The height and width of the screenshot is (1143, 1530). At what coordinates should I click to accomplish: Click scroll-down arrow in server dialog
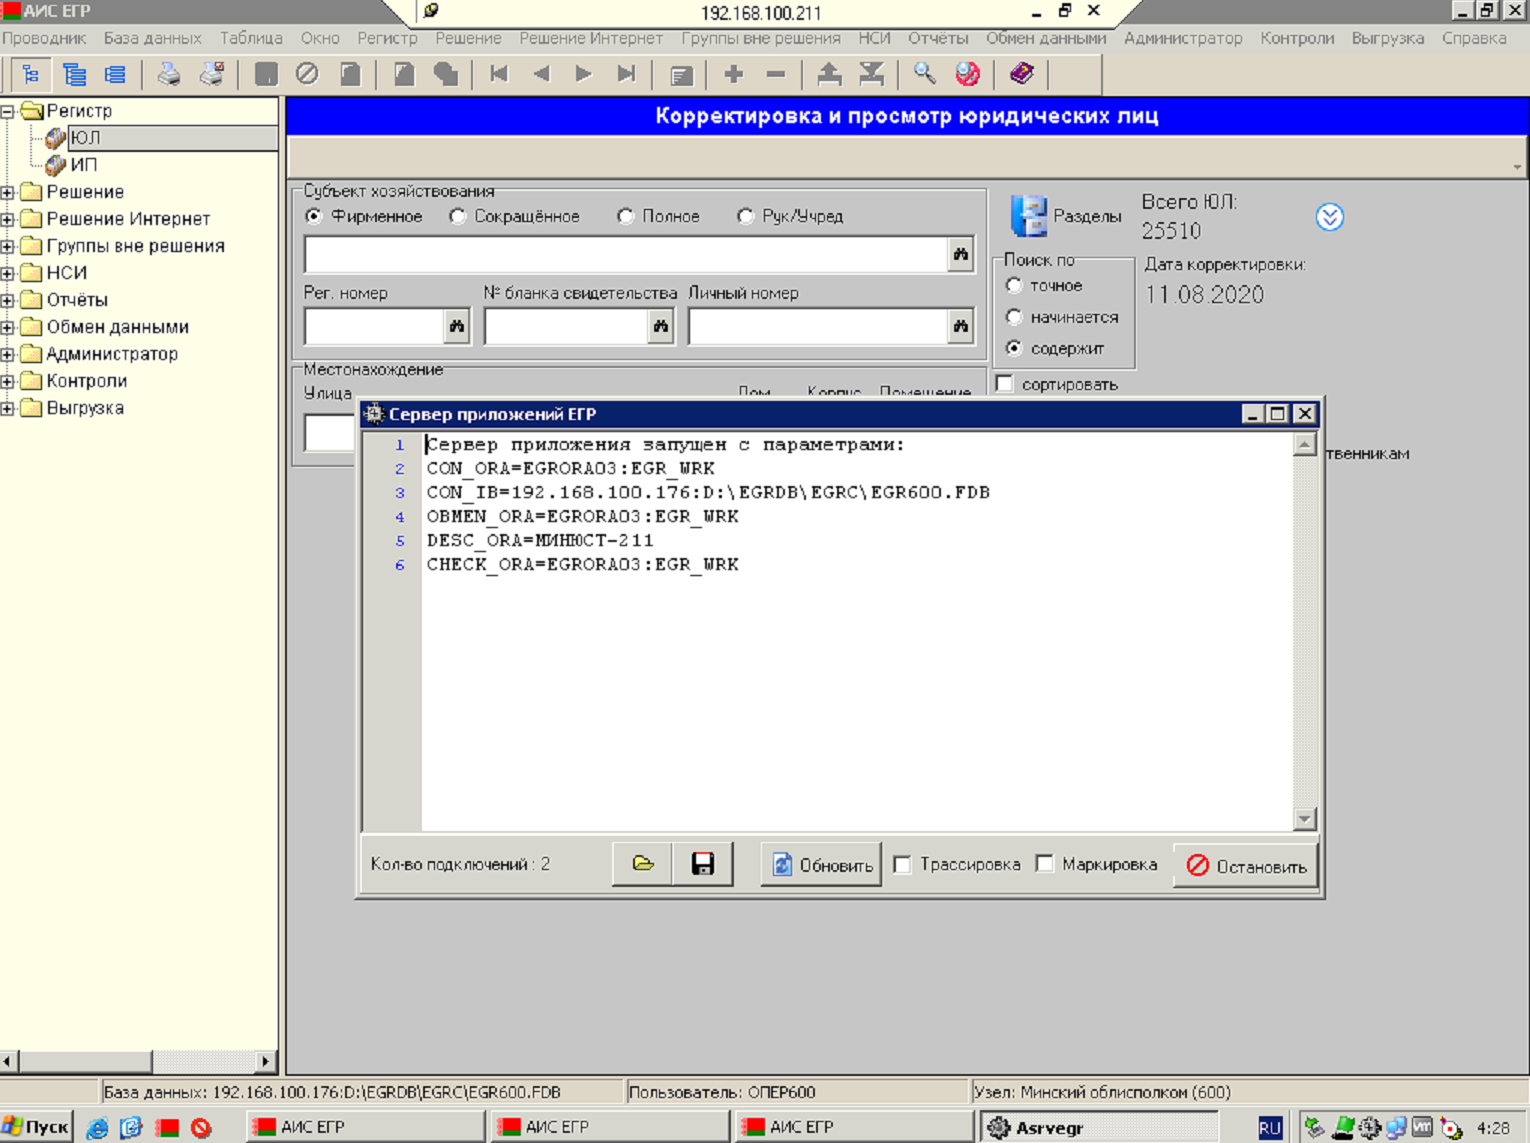[x=1304, y=819]
